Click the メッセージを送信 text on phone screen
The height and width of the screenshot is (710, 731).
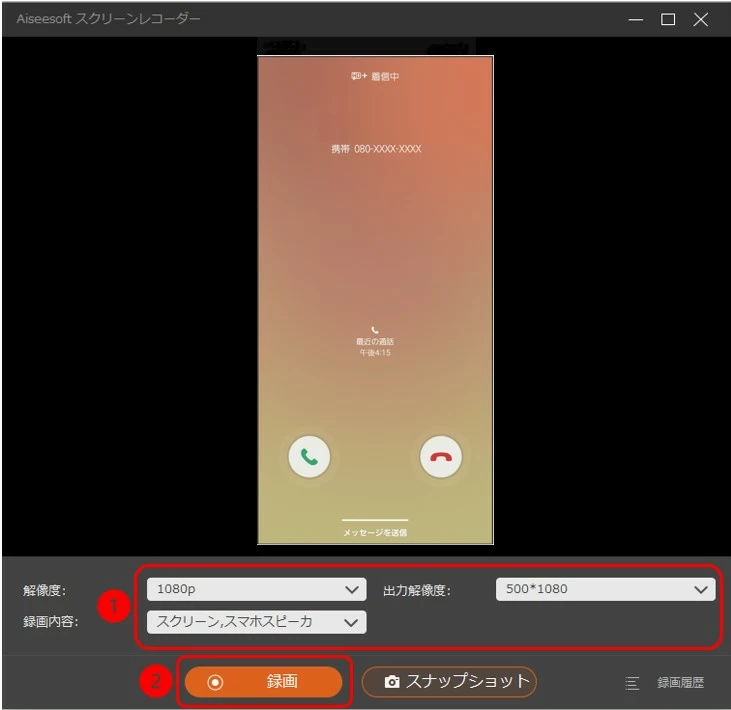[x=375, y=532]
